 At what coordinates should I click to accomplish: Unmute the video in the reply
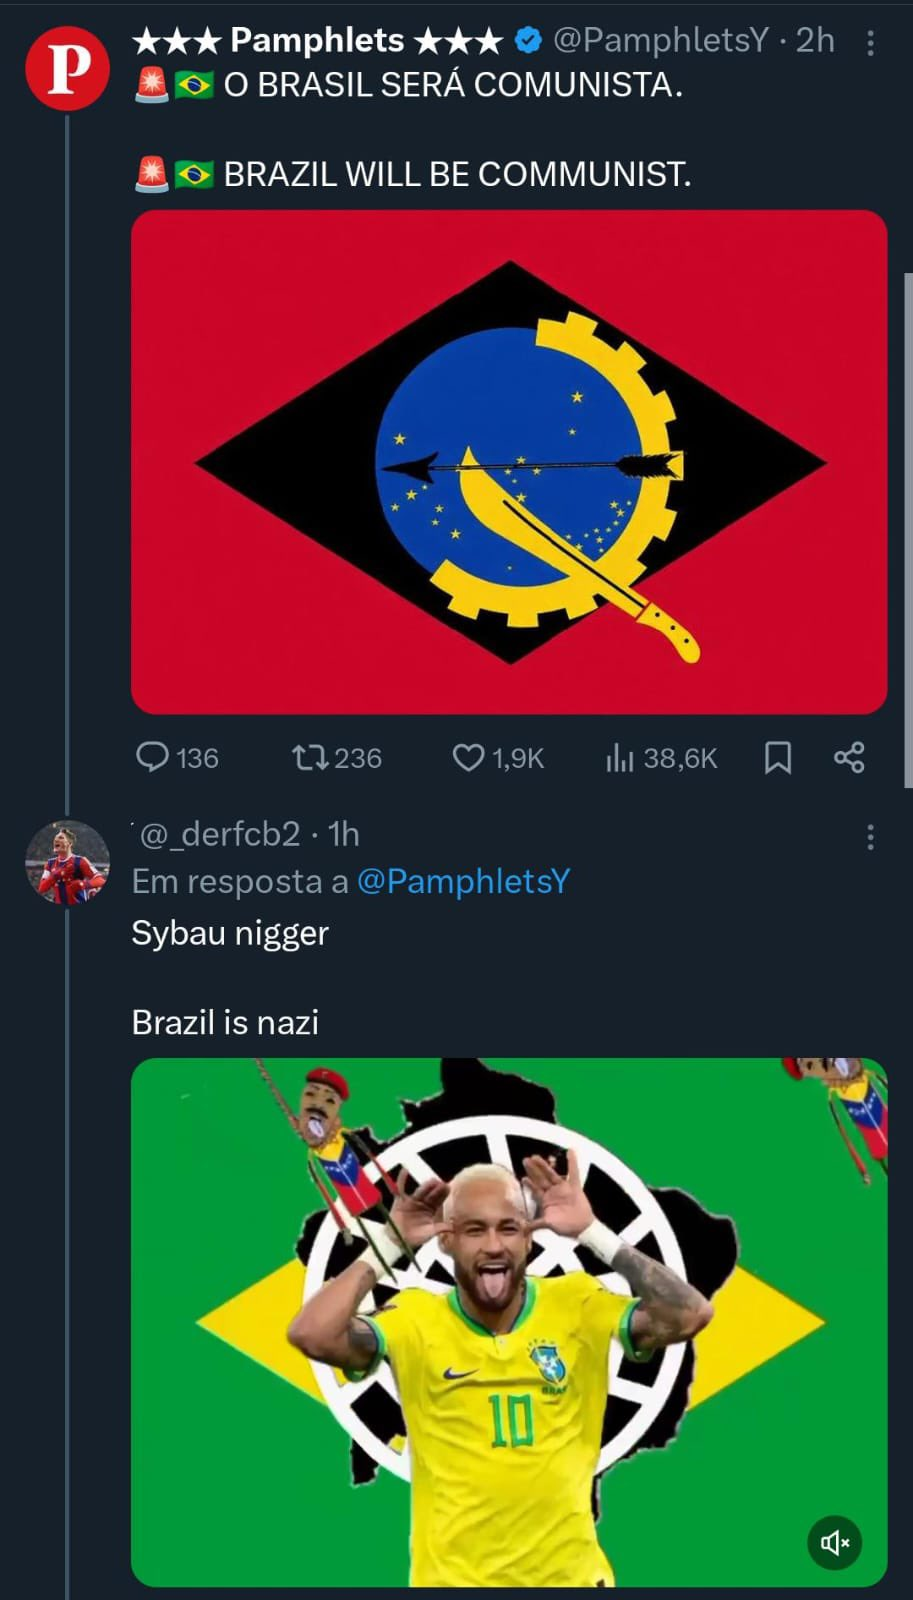(x=834, y=1542)
